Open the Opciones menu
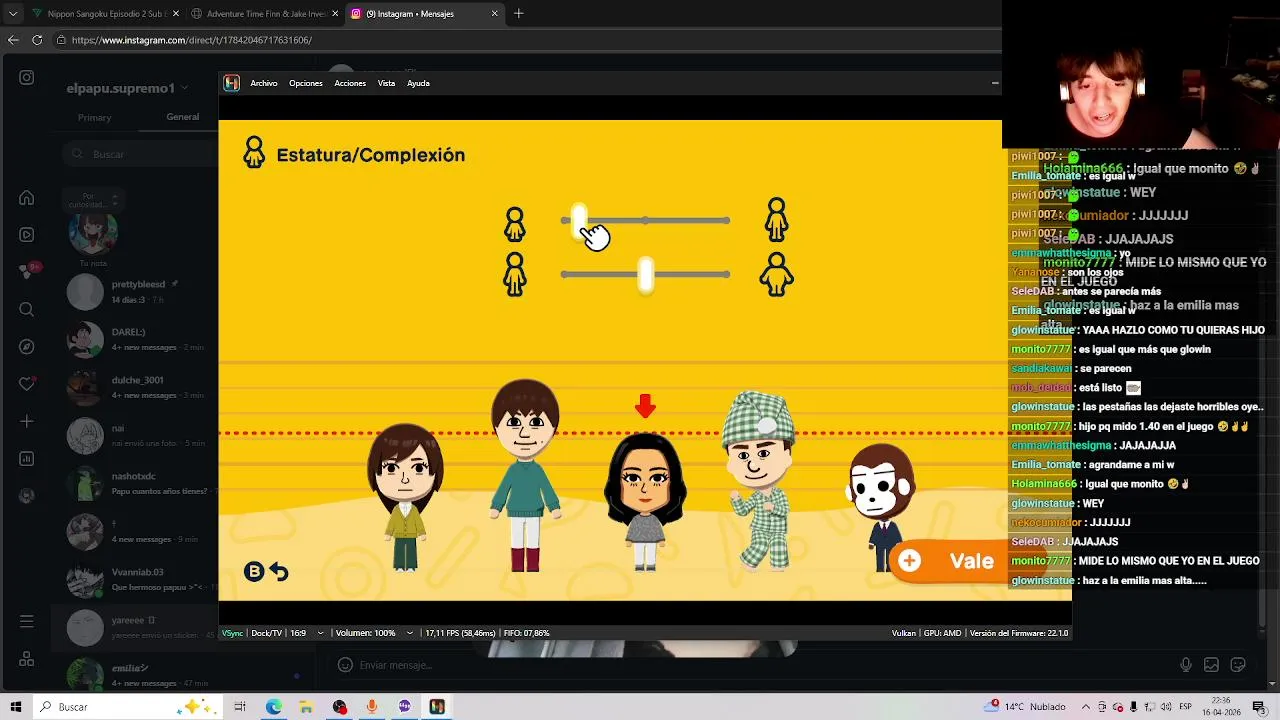This screenshot has width=1280, height=720. (x=306, y=83)
